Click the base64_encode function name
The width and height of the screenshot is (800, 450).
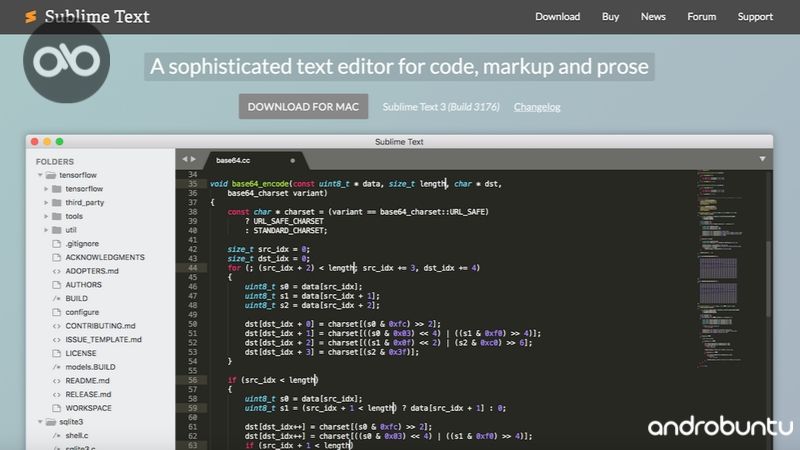[260, 184]
